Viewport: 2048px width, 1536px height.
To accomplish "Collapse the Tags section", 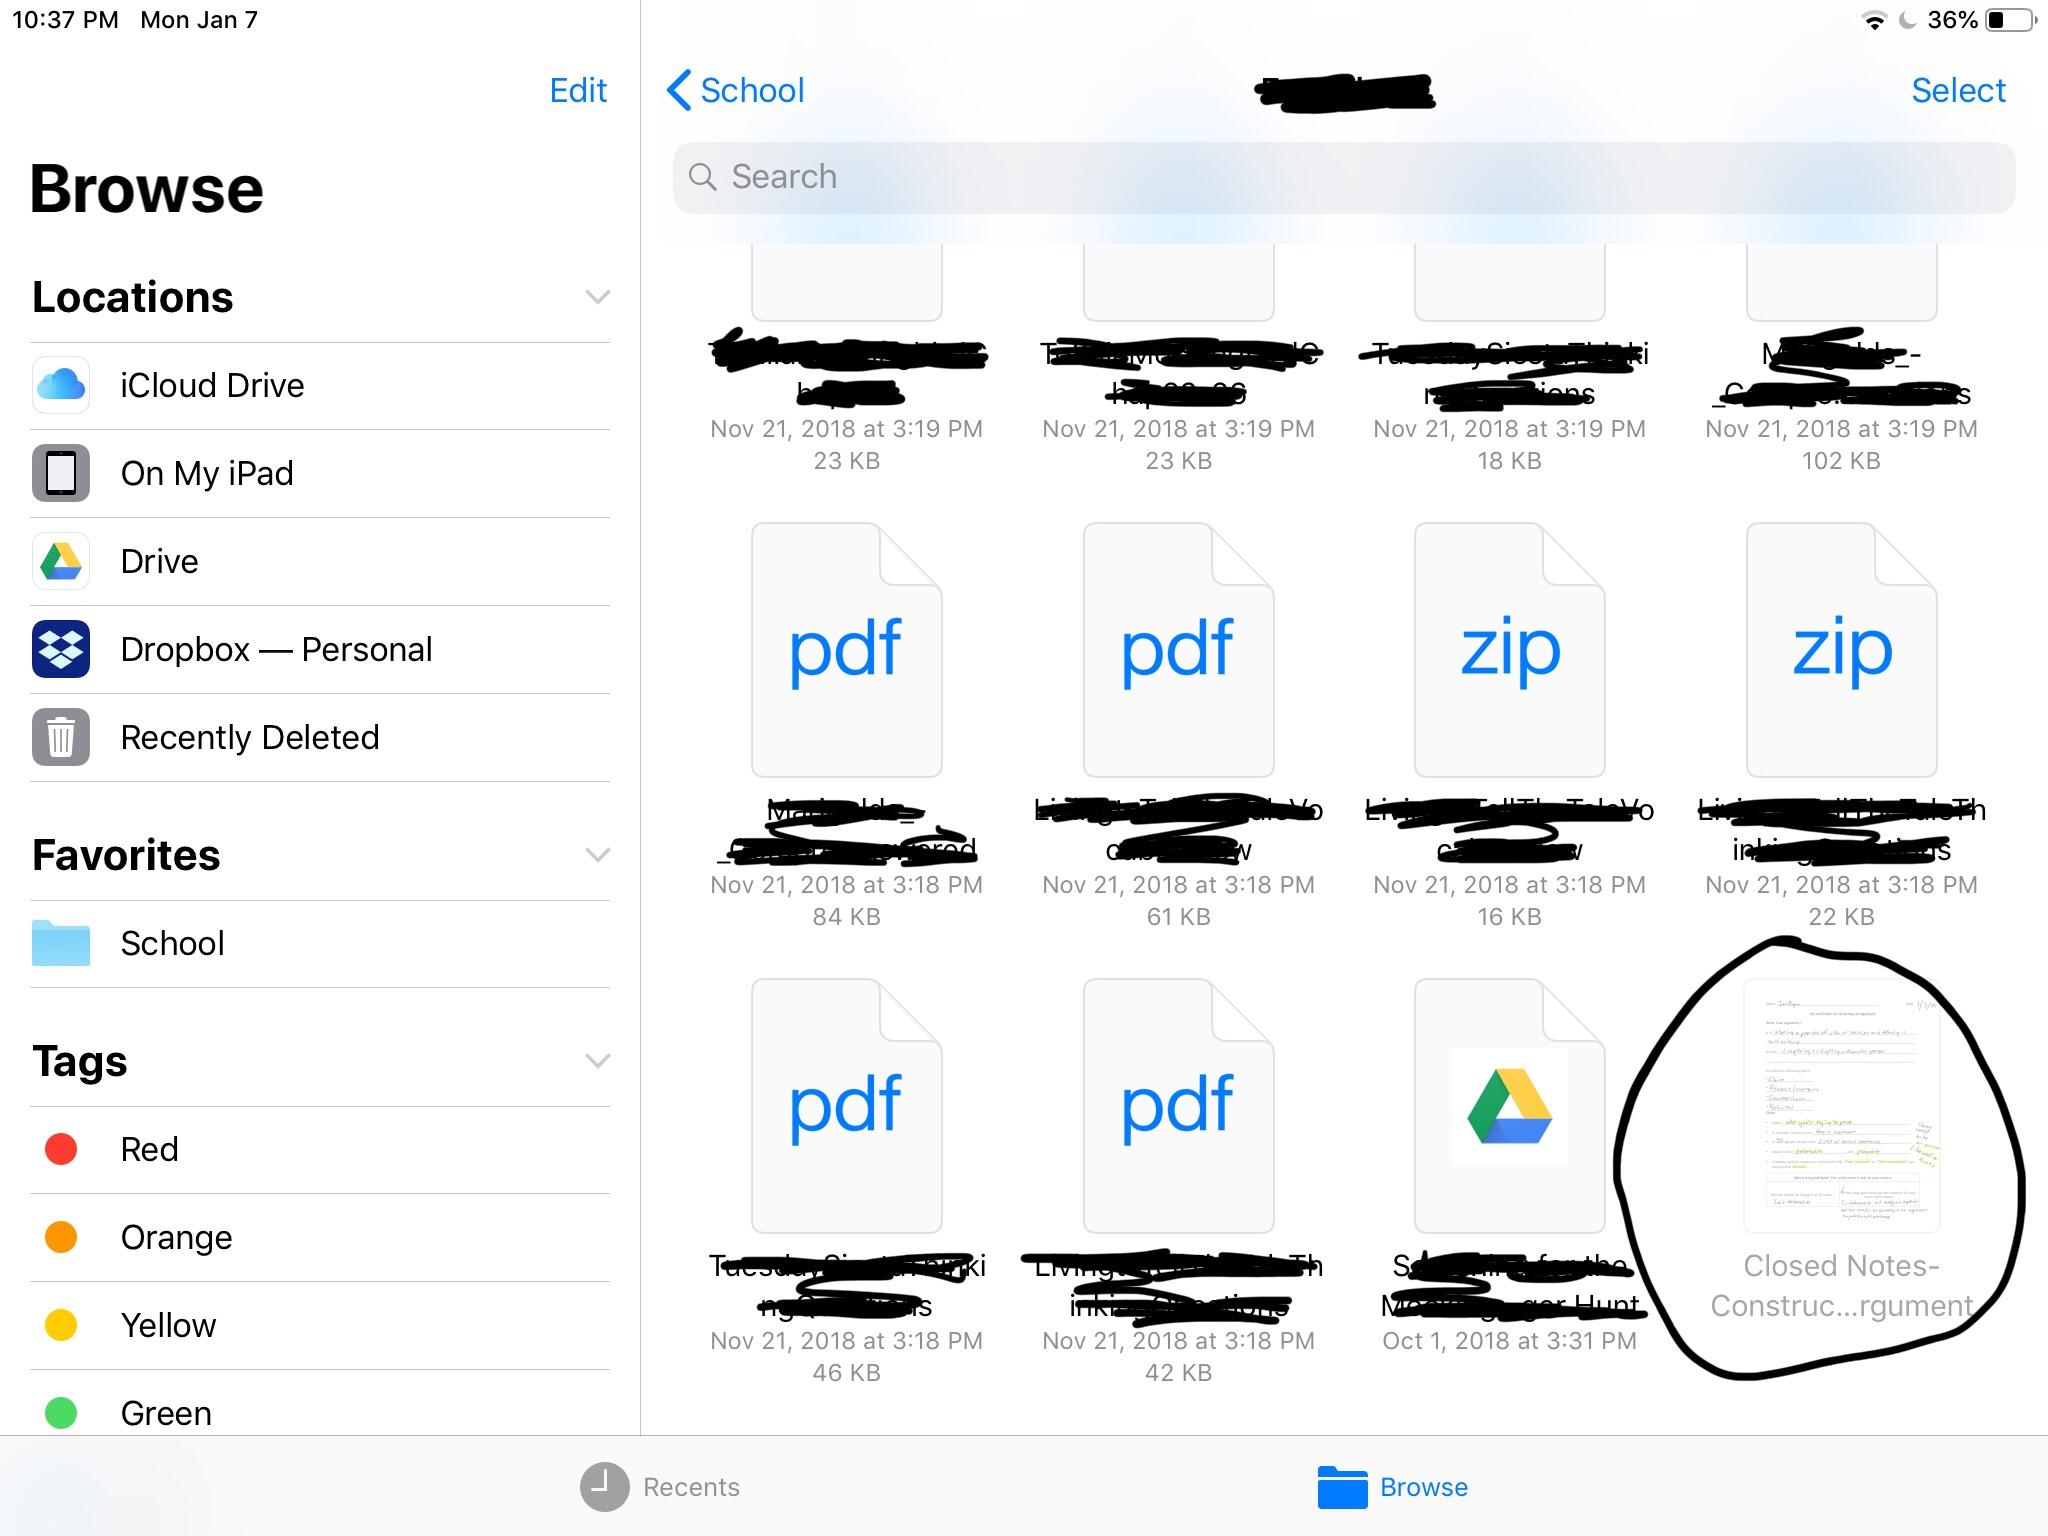I will (x=597, y=1061).
